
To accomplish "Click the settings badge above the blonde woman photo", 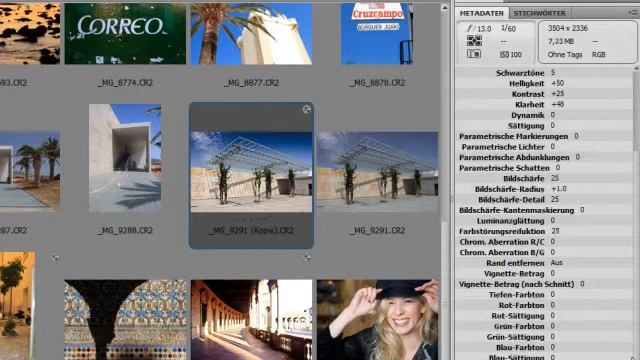I will pos(307,257).
